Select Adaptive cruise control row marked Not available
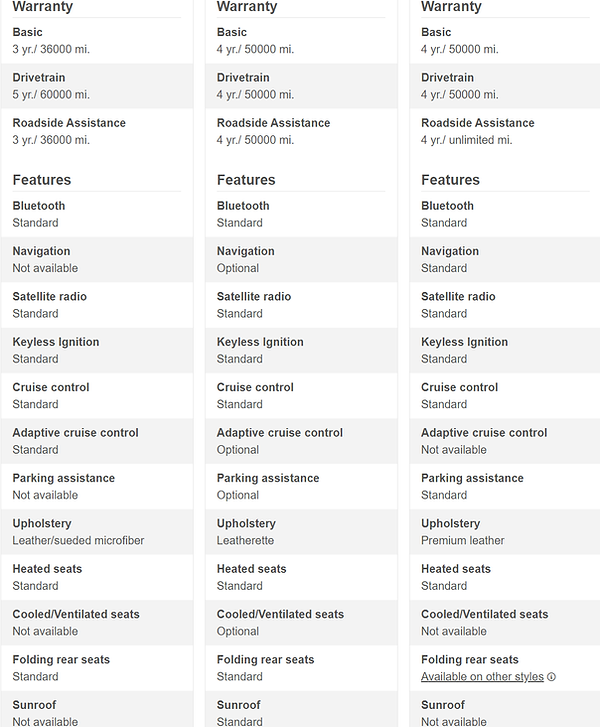600x727 pixels. pos(505,441)
